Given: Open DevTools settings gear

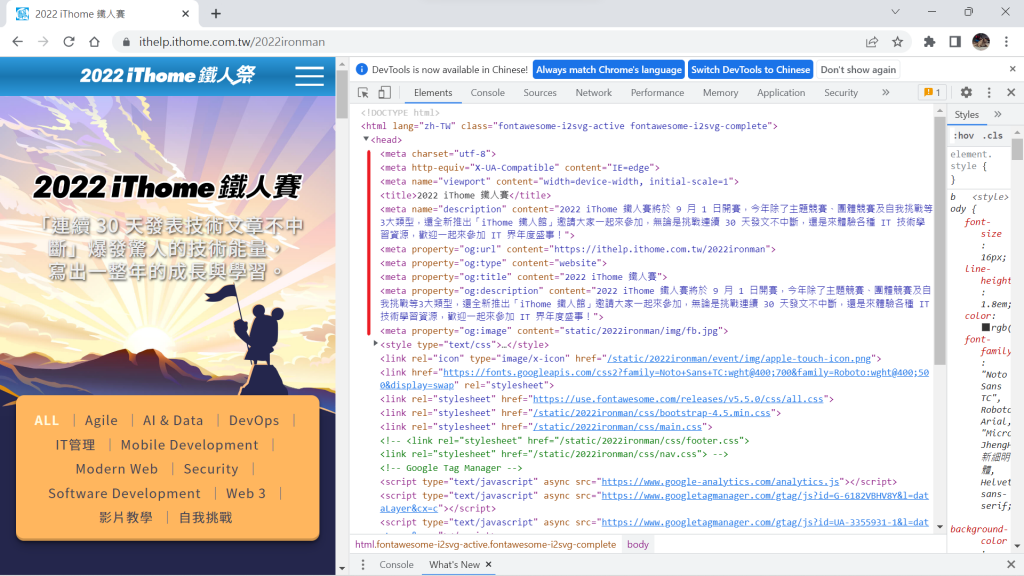Looking at the screenshot, I should (966, 93).
